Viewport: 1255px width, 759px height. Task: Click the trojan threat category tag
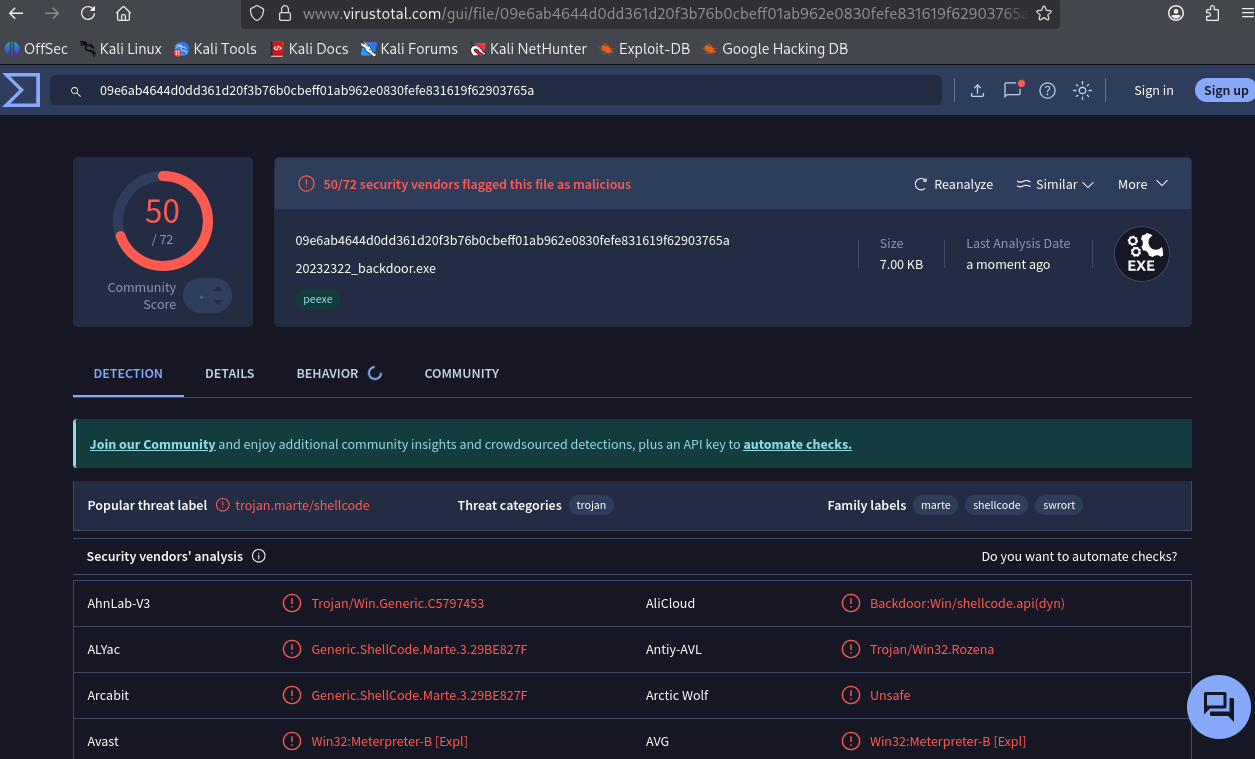pyautogui.click(x=591, y=505)
